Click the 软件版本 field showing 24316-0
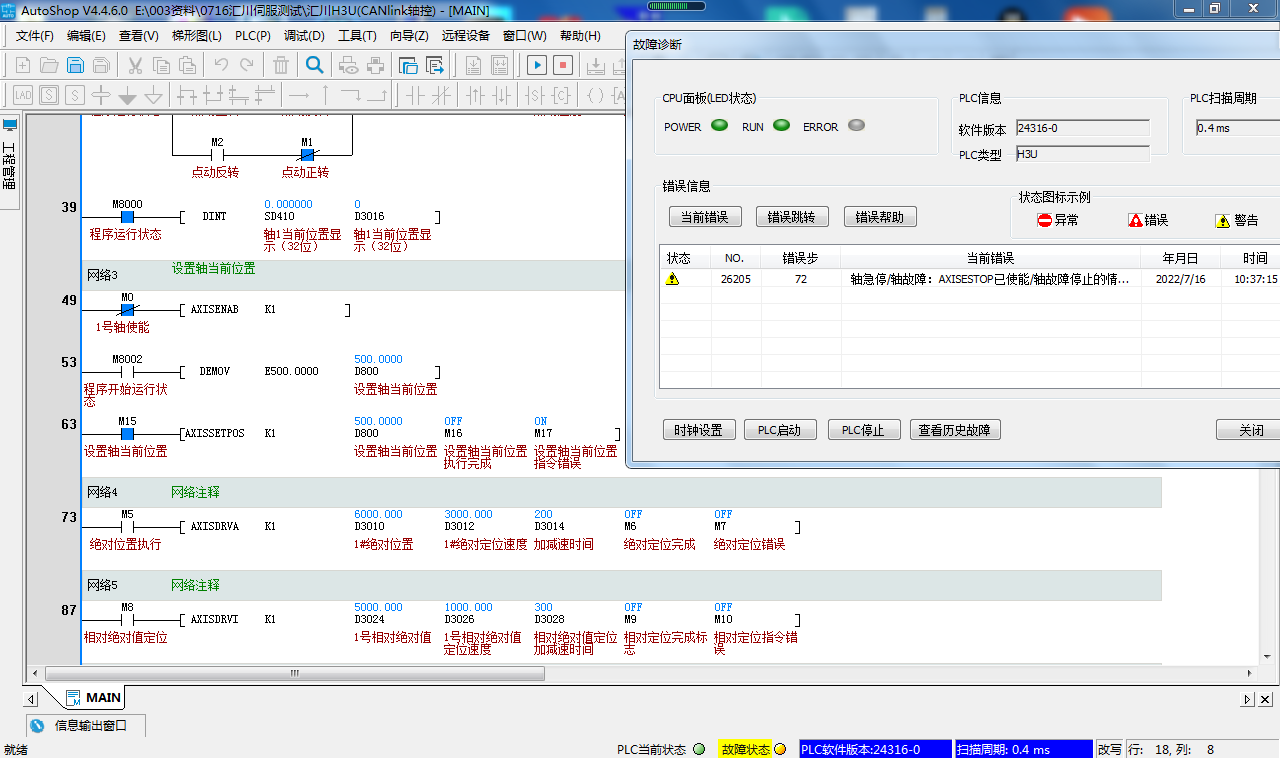The width and height of the screenshot is (1280, 758). click(1083, 128)
